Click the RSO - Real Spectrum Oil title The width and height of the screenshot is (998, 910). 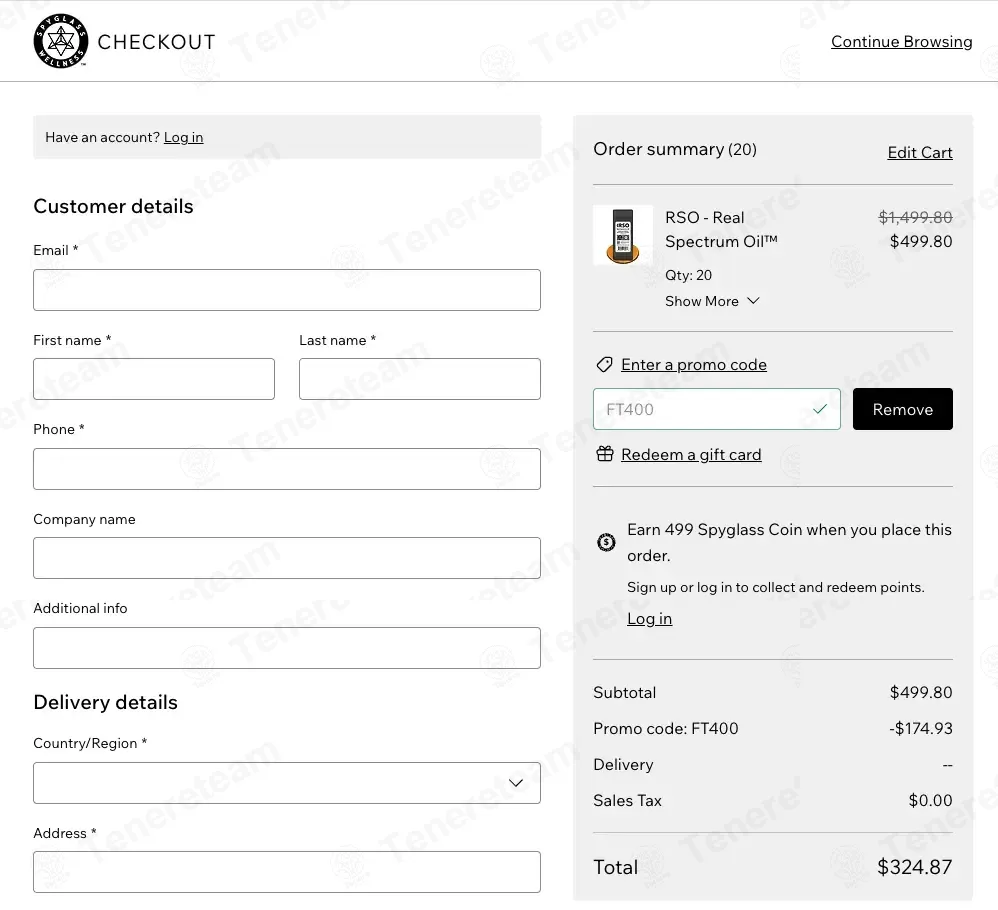[x=721, y=230]
